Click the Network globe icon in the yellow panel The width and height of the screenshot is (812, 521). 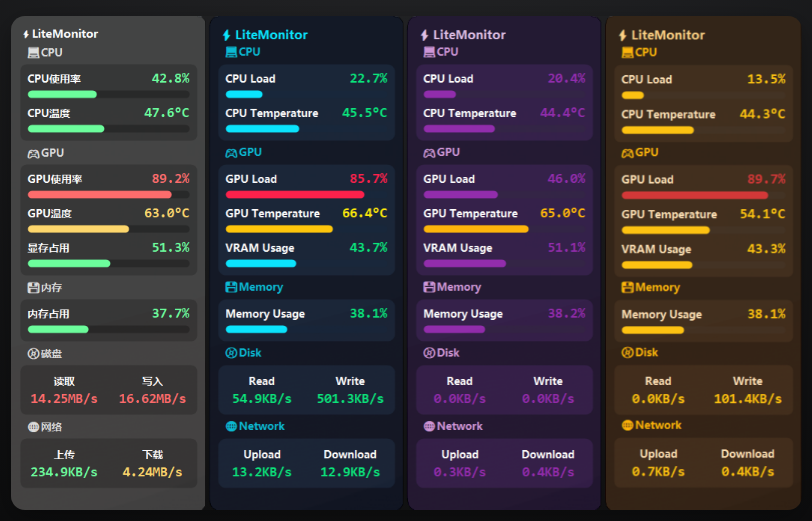click(628, 425)
